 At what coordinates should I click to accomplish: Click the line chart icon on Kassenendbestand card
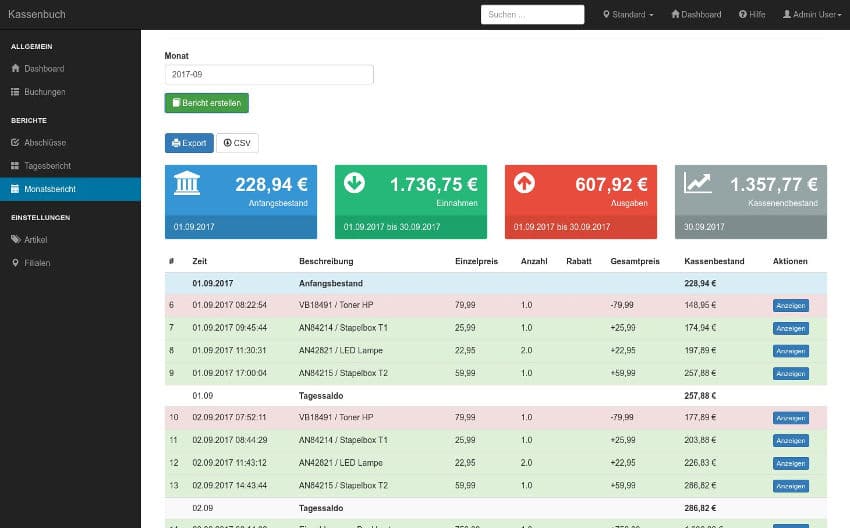pyautogui.click(x=698, y=183)
